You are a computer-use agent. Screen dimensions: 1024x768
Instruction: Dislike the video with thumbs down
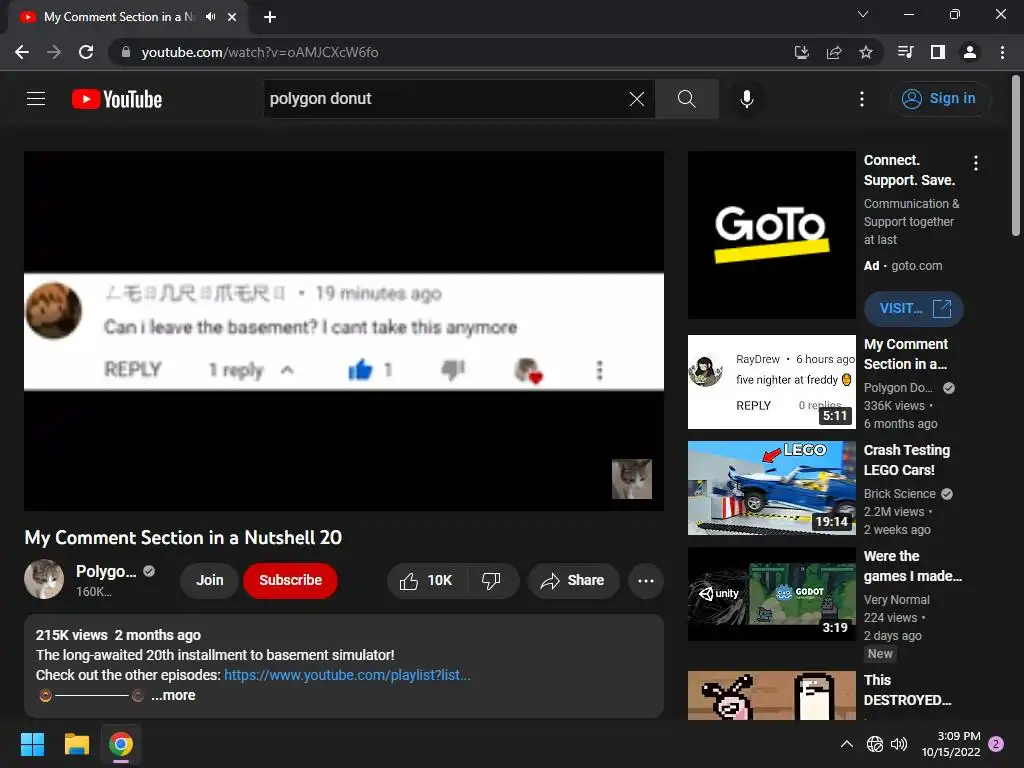(491, 581)
